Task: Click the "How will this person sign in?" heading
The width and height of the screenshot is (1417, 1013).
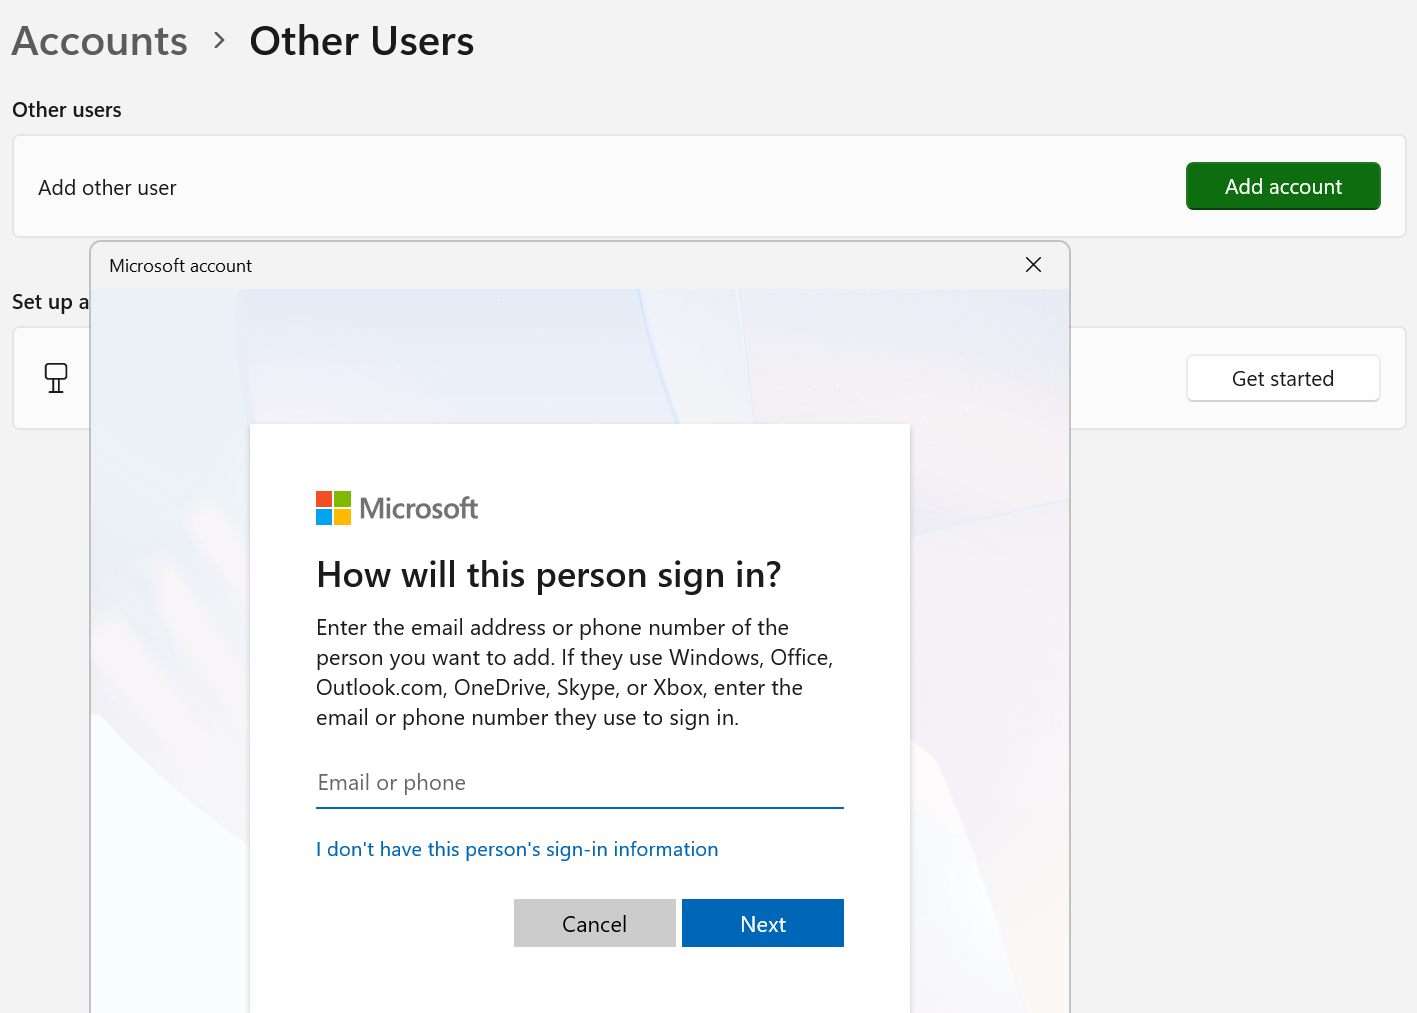Action: (548, 575)
